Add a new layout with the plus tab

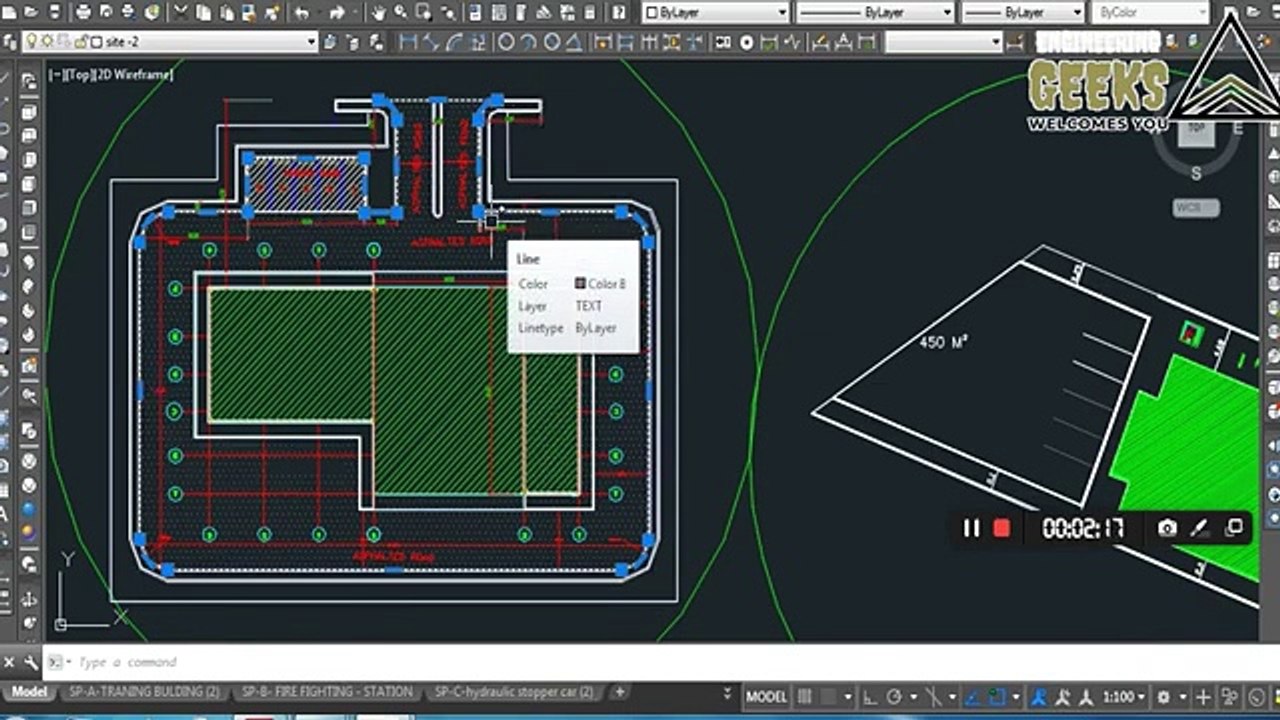coord(620,692)
